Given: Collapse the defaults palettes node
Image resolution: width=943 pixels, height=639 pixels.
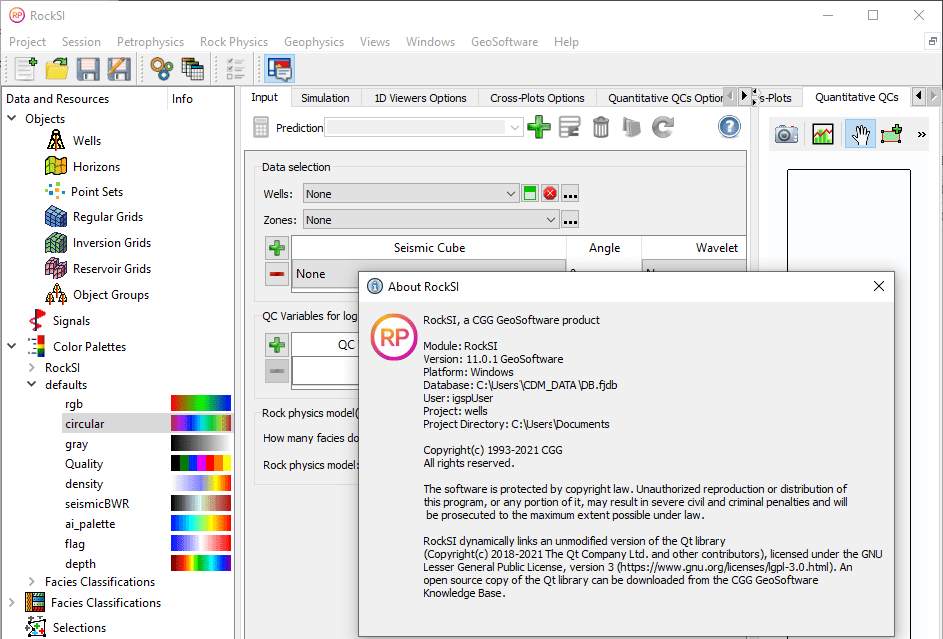Looking at the screenshot, I should click(x=32, y=384).
